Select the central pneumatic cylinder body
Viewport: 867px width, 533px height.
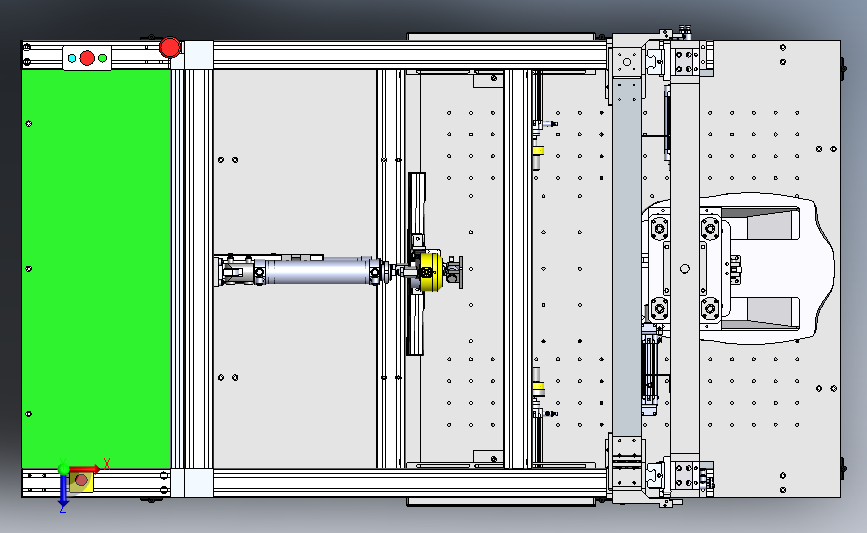click(x=318, y=271)
